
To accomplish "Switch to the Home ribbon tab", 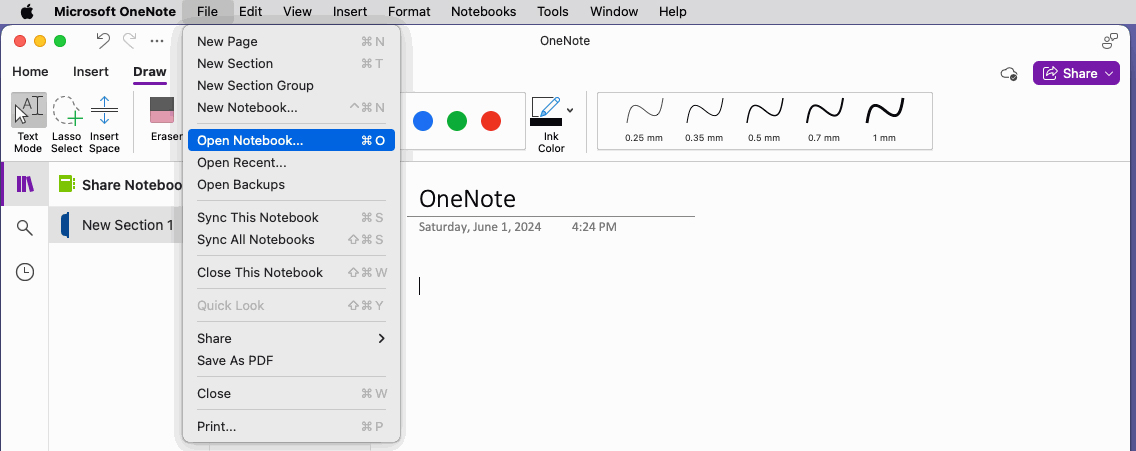I will click(30, 72).
